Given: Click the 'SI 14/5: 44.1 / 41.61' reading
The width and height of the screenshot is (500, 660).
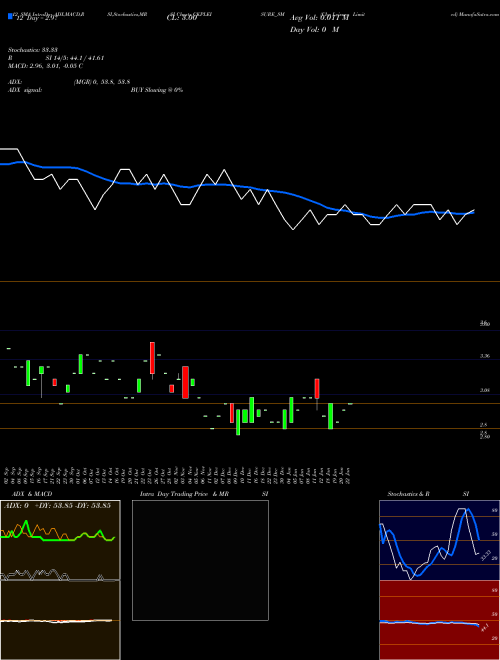Looking at the screenshot, I should pyautogui.click(x=74, y=58).
